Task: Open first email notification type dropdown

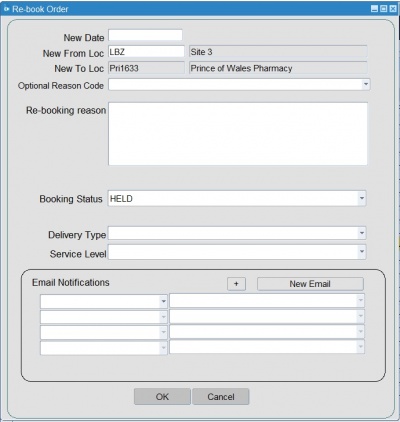Action: click(x=163, y=302)
